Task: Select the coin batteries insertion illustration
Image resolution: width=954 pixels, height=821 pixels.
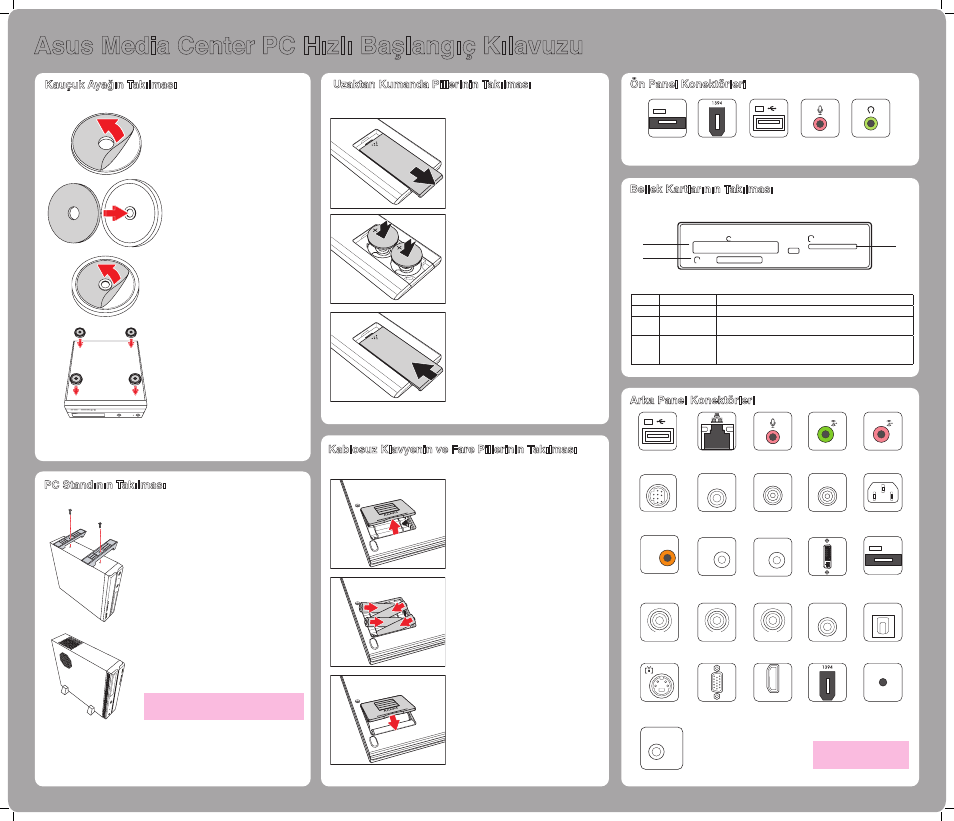Action: [x=388, y=259]
